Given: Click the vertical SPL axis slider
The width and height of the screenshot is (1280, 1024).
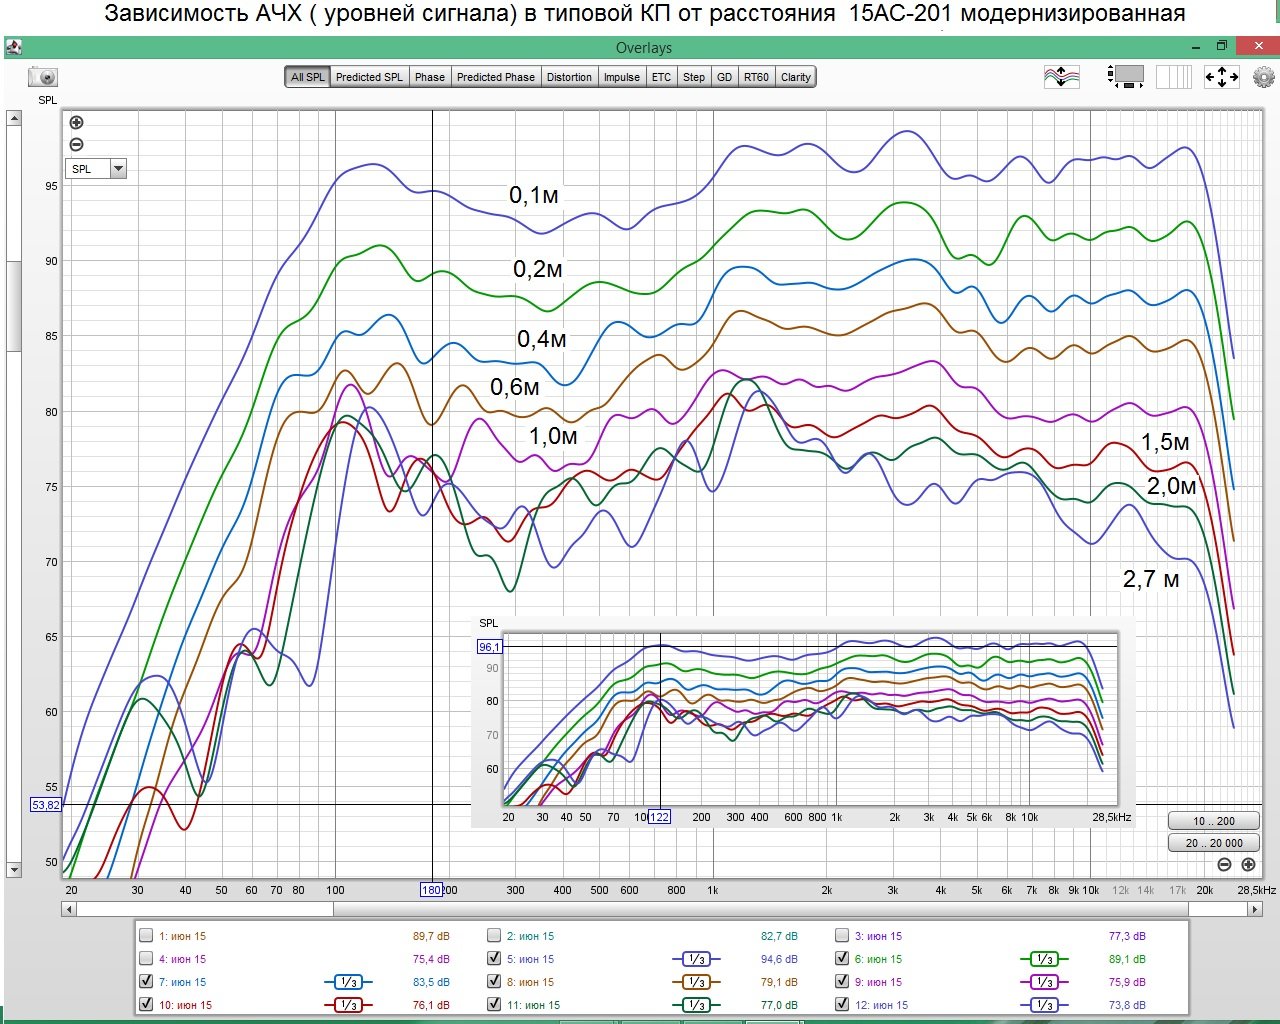Looking at the screenshot, I should (x=13, y=306).
